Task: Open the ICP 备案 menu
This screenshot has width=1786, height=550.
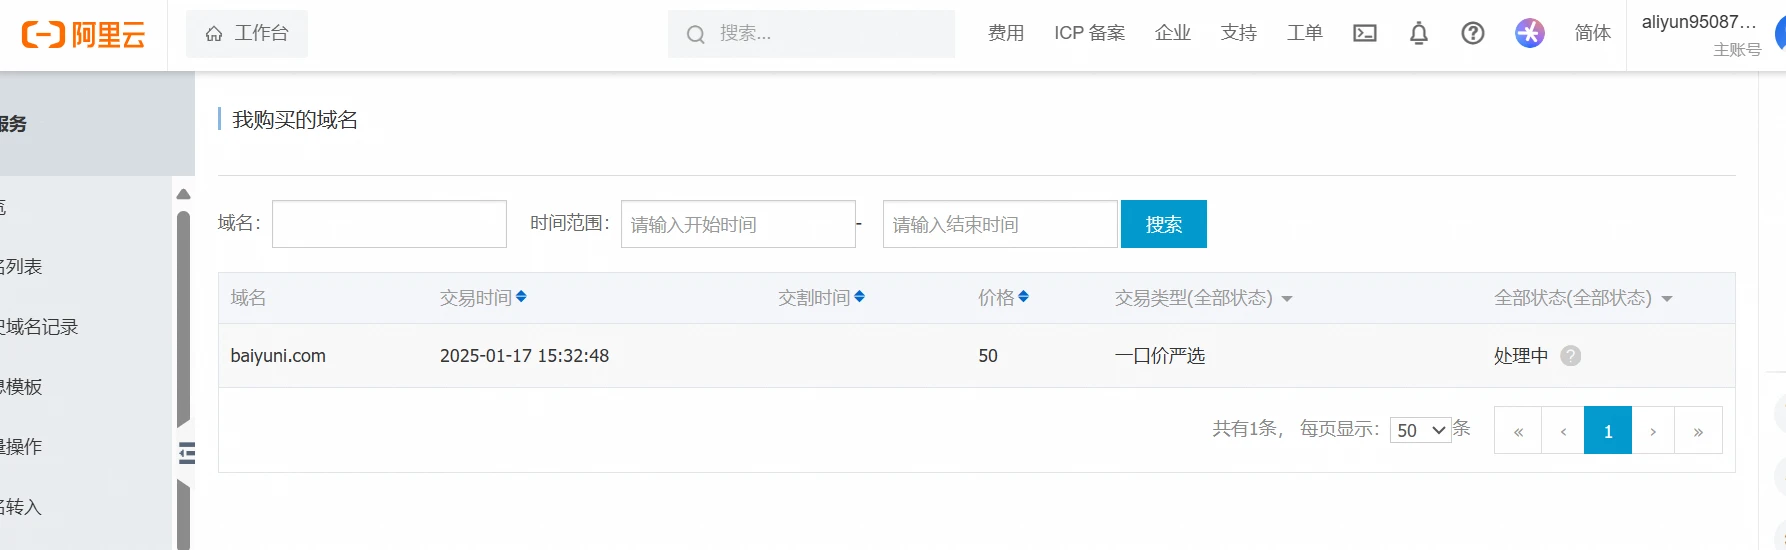Action: 1089,33
